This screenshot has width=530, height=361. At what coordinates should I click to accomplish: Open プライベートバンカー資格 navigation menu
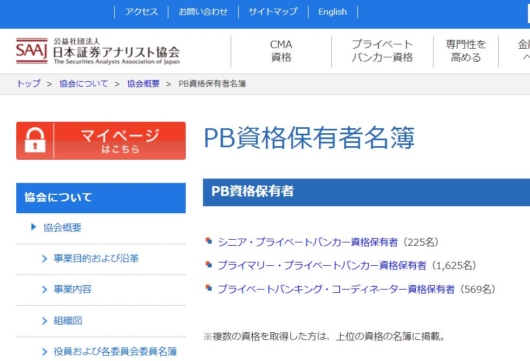click(382, 51)
